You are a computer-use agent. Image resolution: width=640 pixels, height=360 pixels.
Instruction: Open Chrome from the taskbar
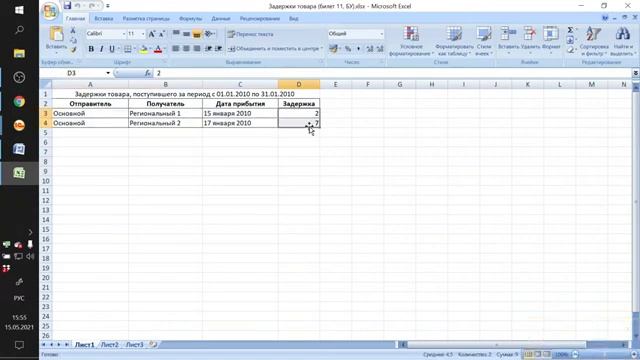(x=19, y=101)
